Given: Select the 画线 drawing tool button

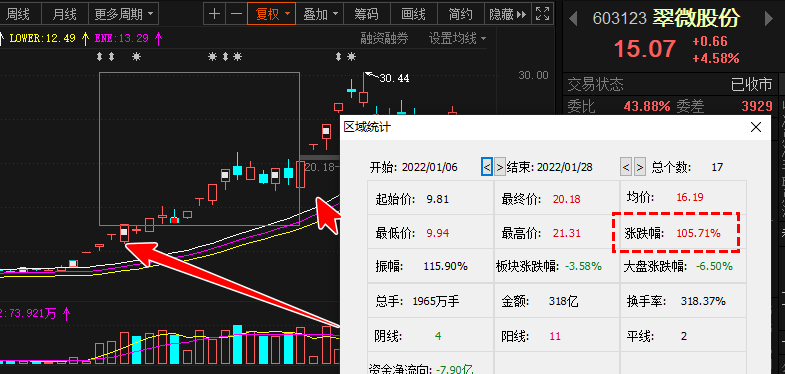Looking at the screenshot, I should pyautogui.click(x=414, y=14).
